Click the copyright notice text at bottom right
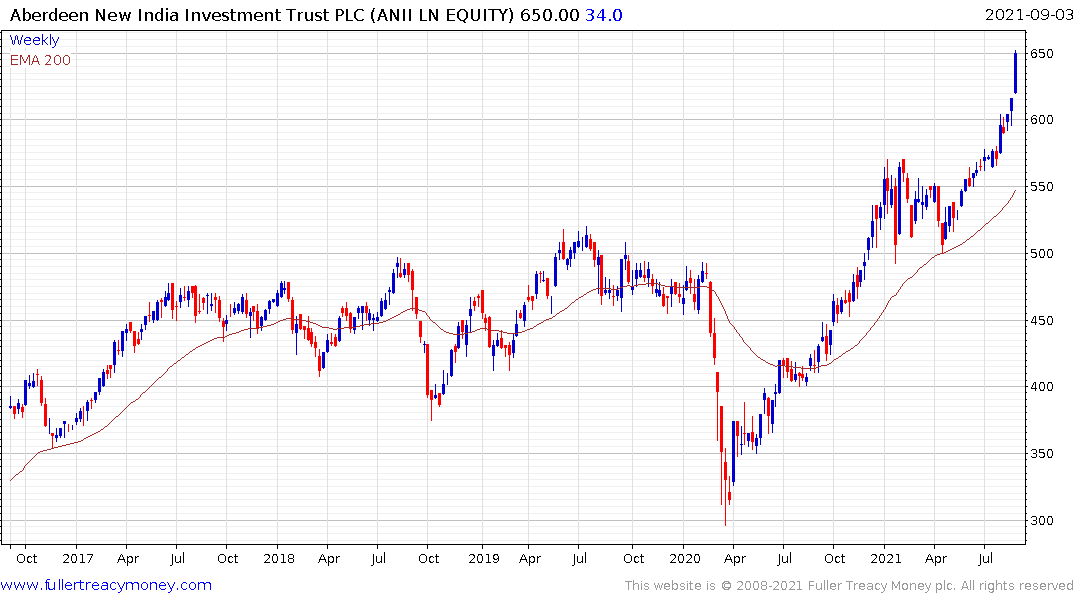 (x=849, y=586)
